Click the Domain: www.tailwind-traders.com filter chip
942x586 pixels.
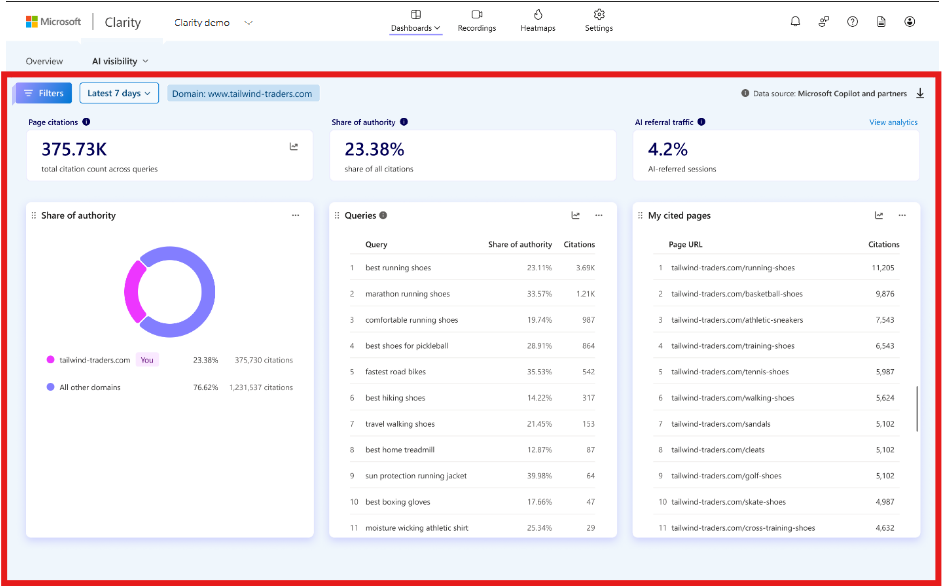243,94
